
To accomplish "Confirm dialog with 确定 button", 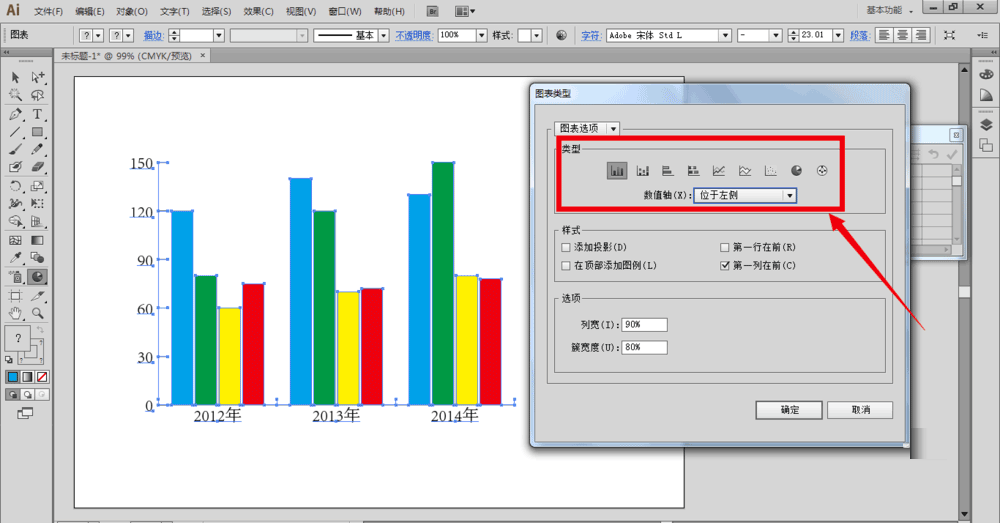I will coord(789,409).
